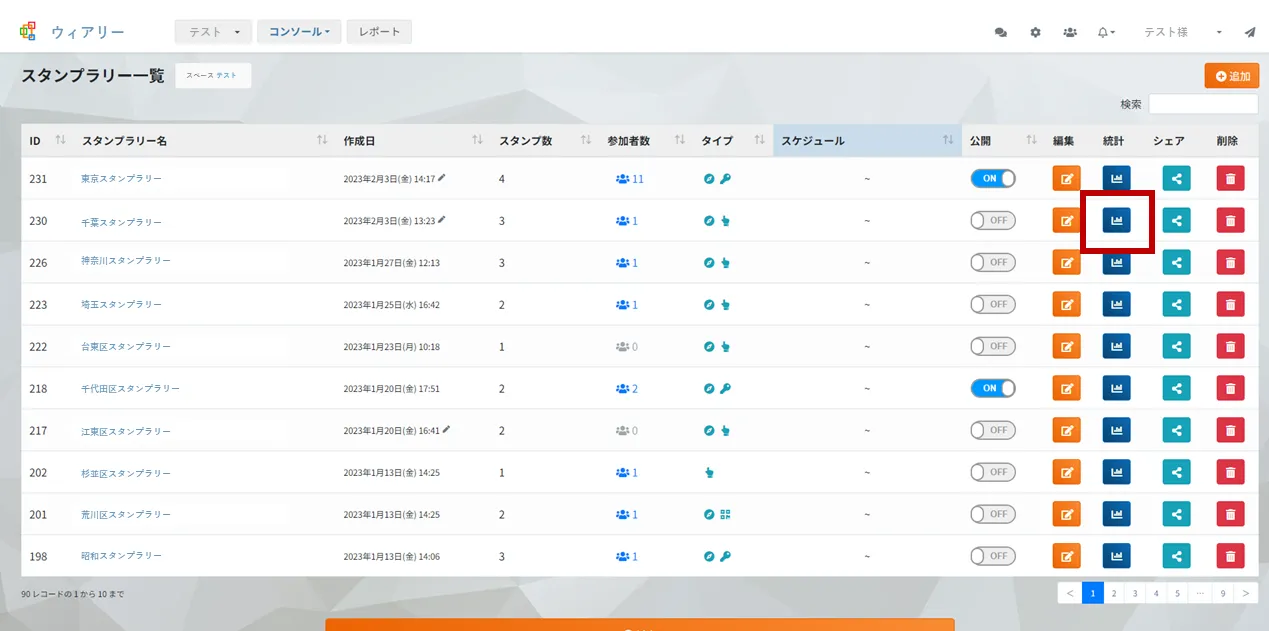Image resolution: width=1269 pixels, height=631 pixels.
Task: Share 昭和スタンプラリー
Action: point(1177,557)
